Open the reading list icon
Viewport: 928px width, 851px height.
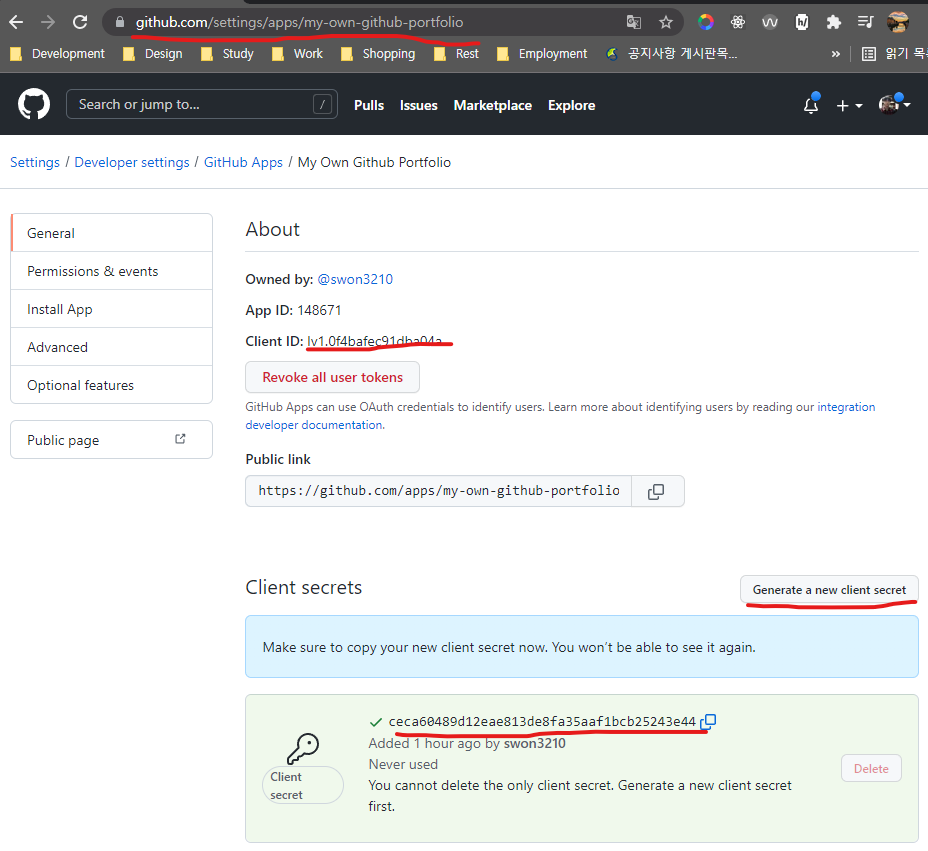[869, 54]
